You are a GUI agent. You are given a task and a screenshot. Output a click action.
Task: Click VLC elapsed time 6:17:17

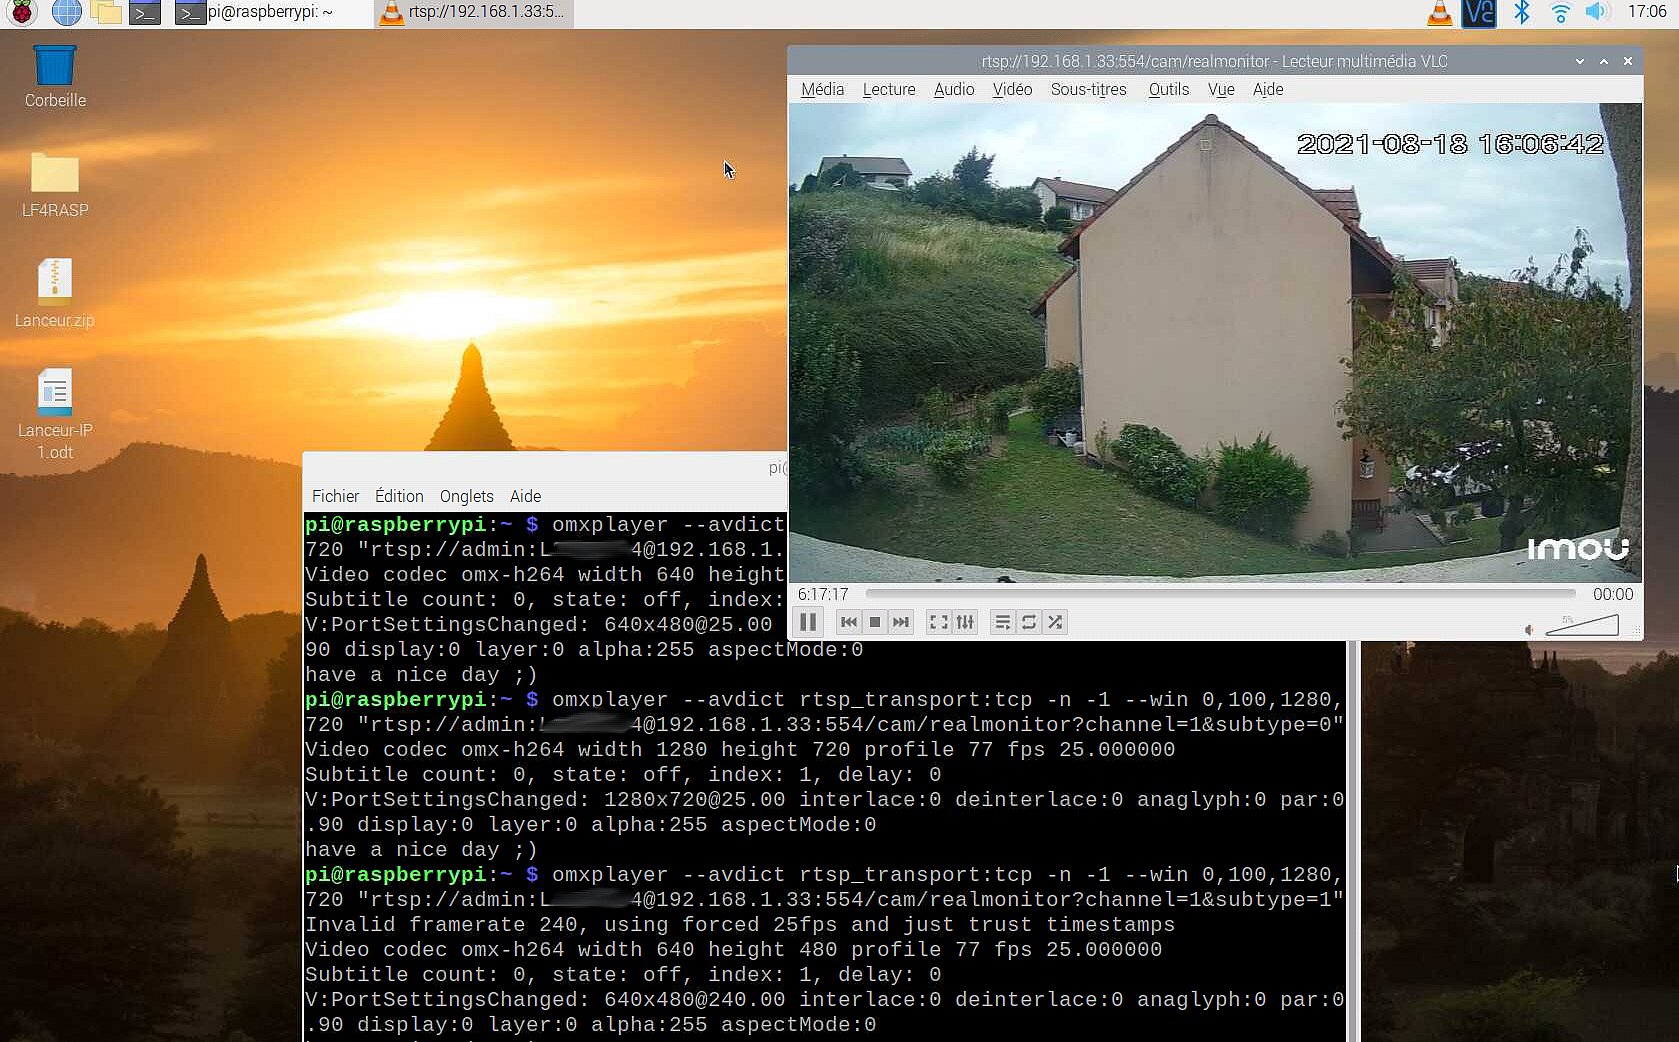click(x=823, y=594)
